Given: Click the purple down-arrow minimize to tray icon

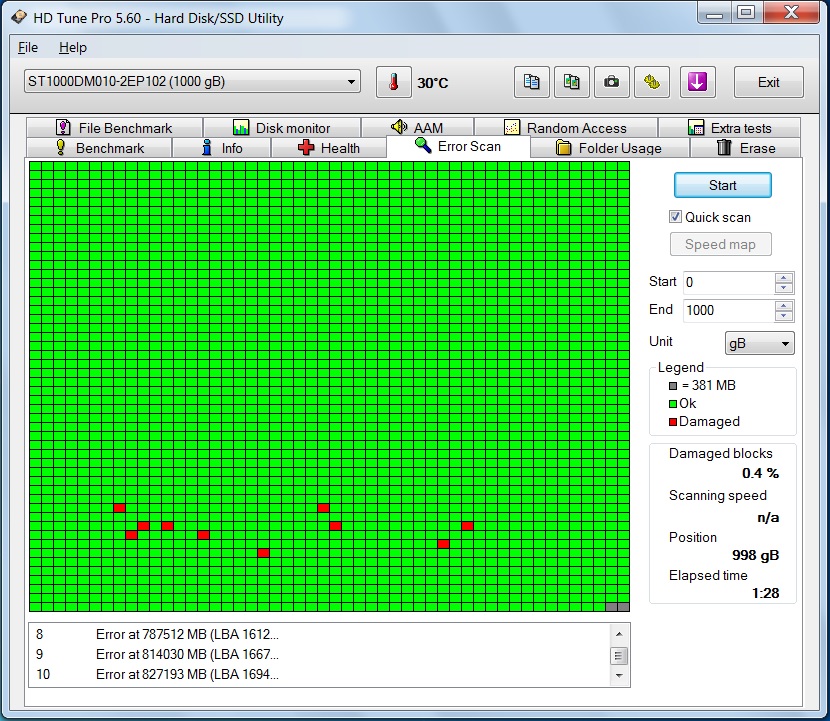Looking at the screenshot, I should point(697,82).
